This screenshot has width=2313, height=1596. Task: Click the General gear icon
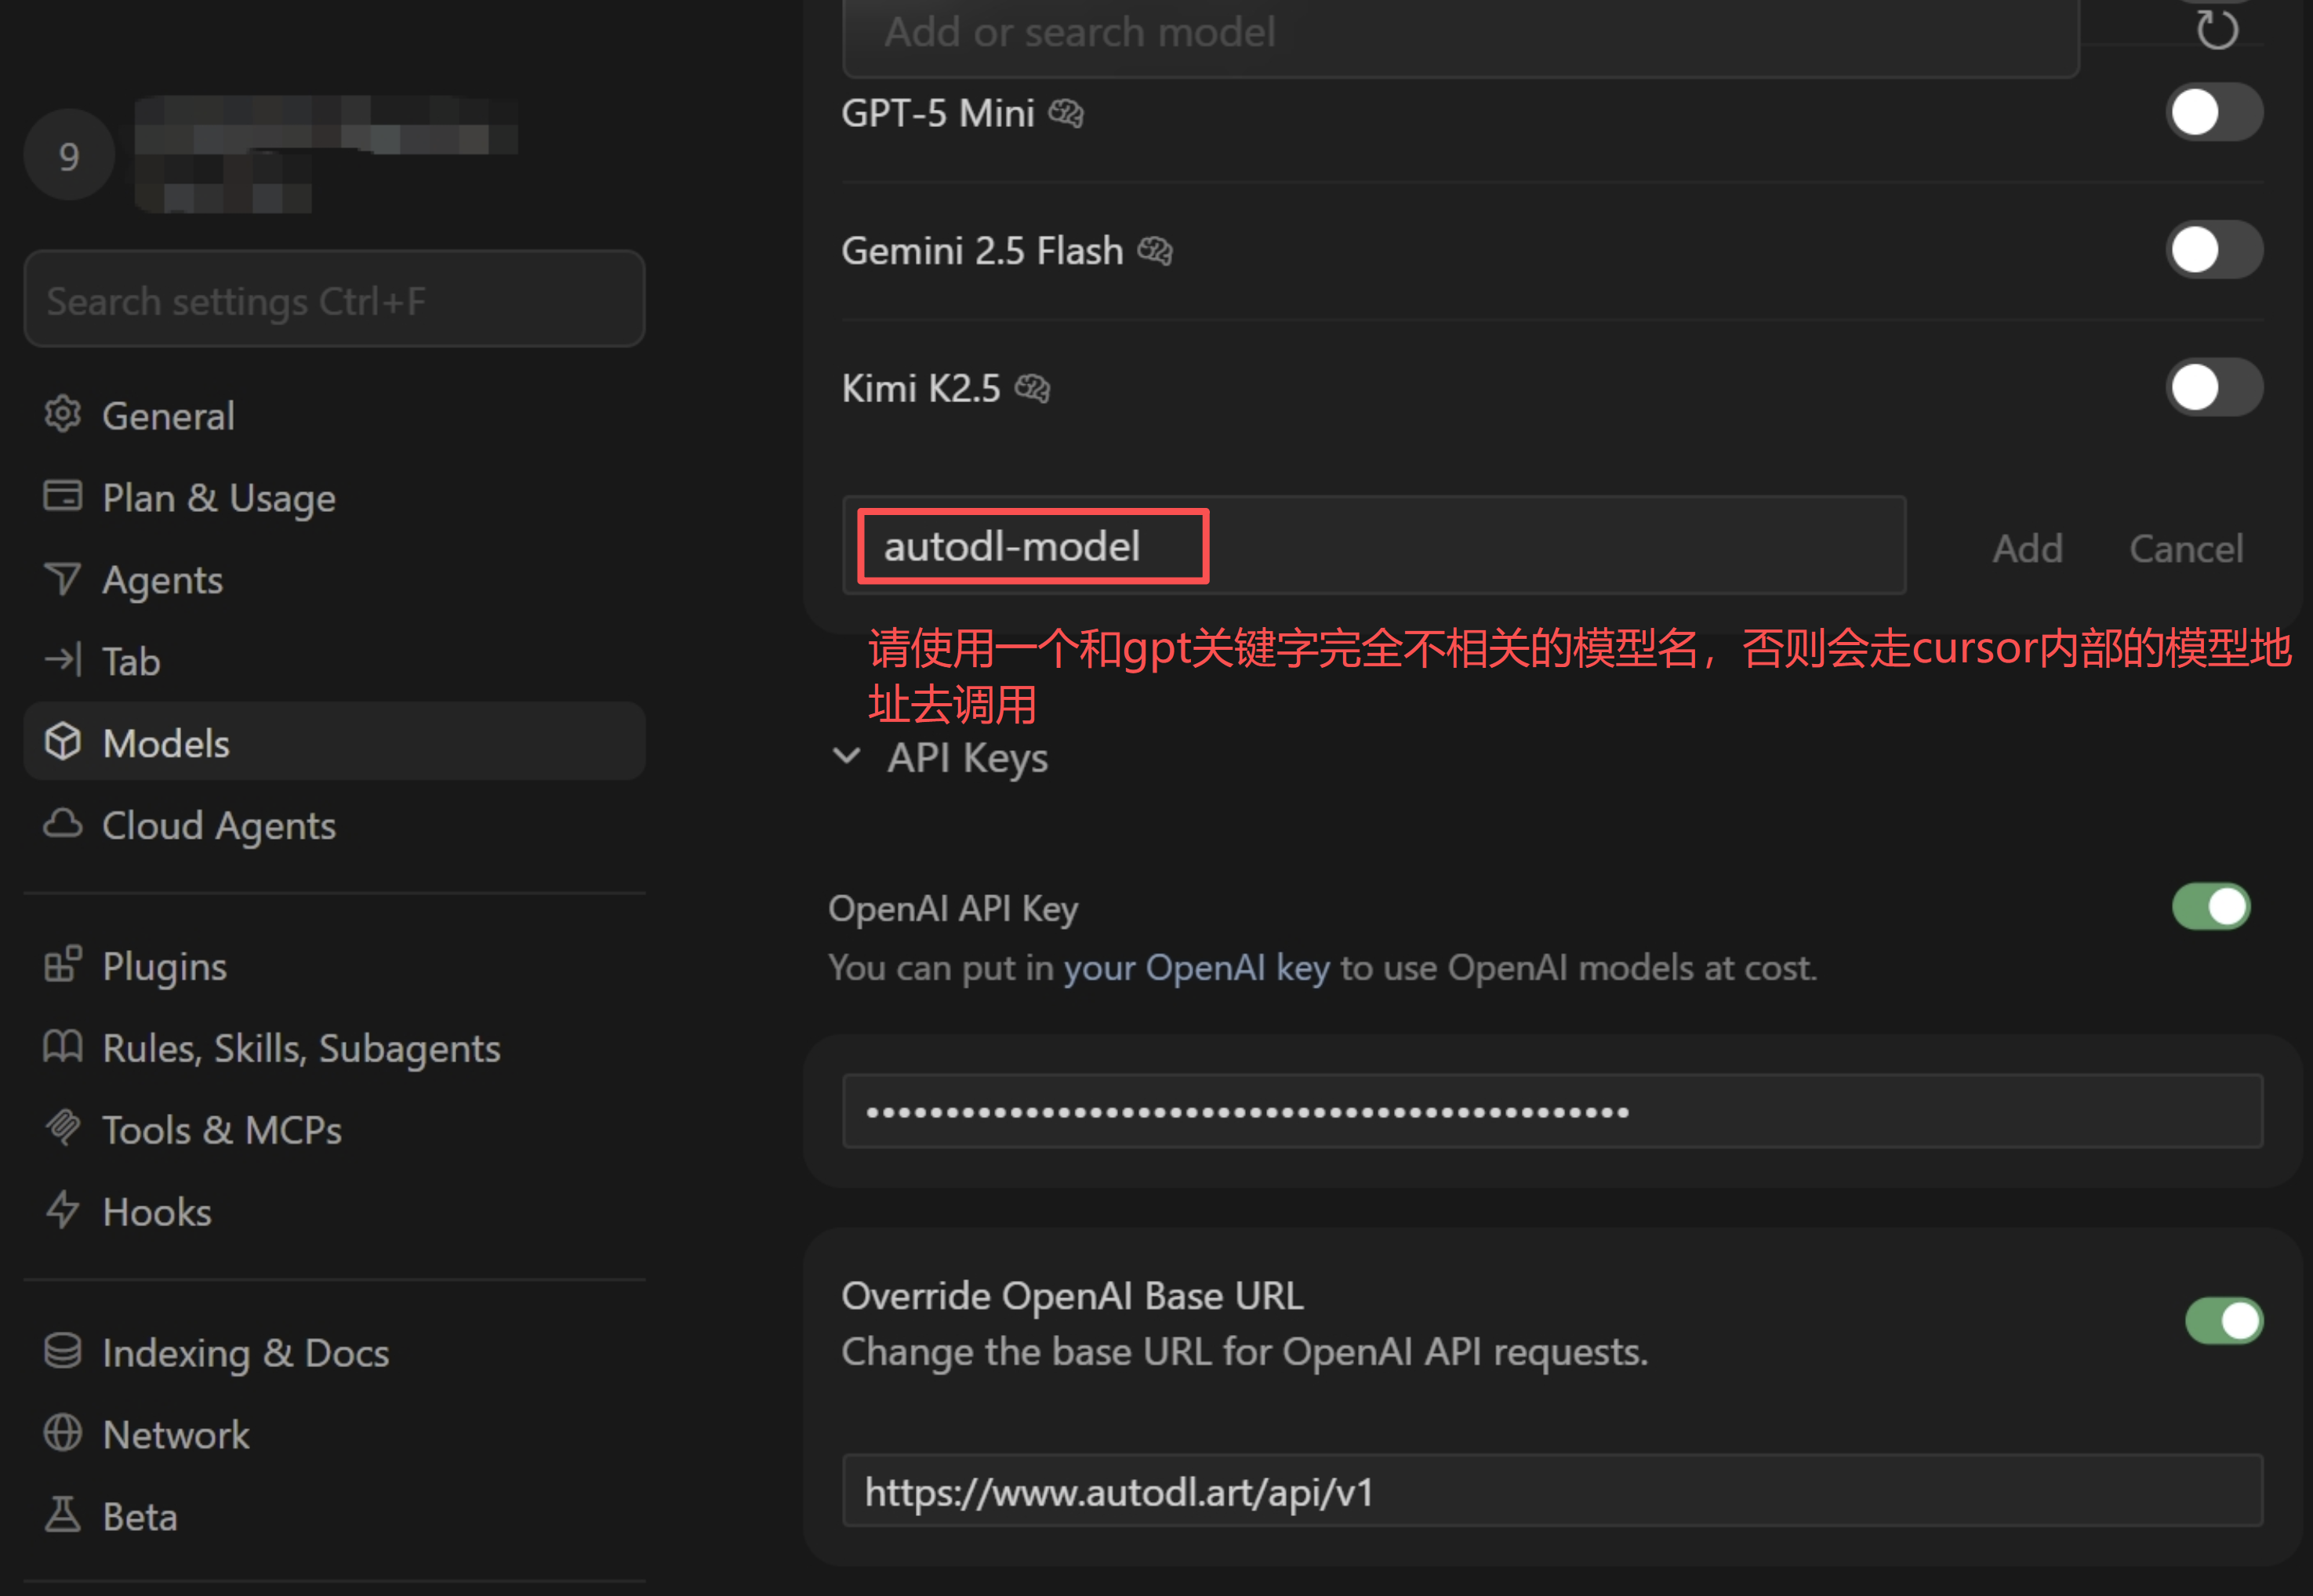pos(62,414)
